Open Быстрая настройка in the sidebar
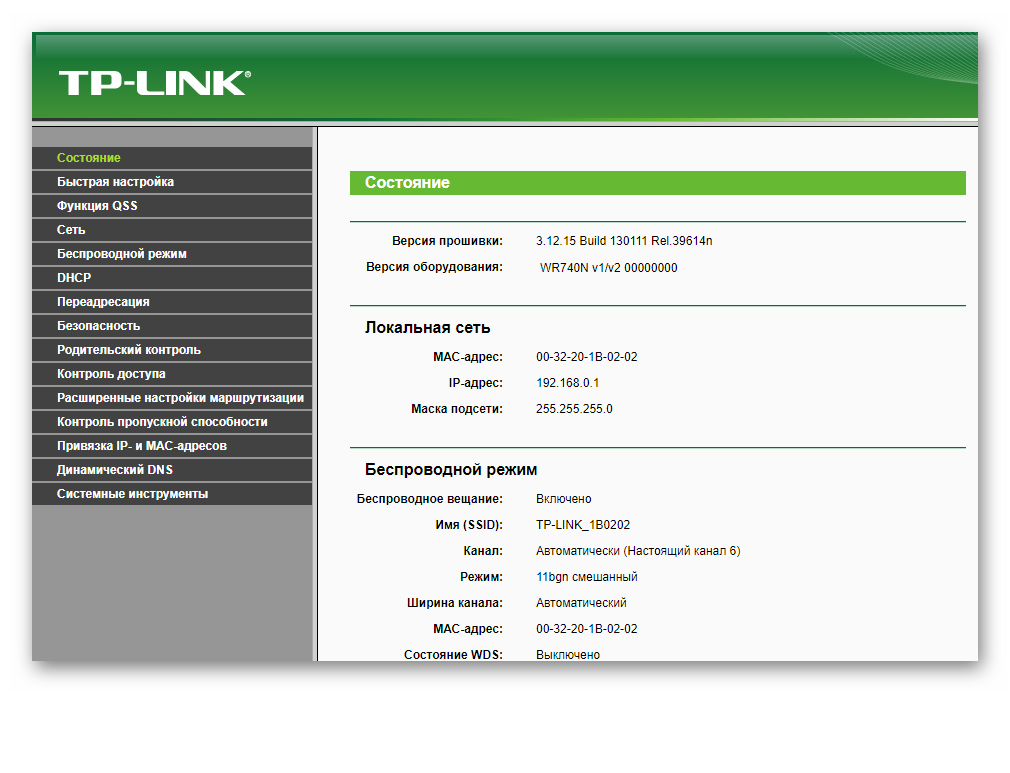The height and width of the screenshot is (773, 1010). (115, 182)
